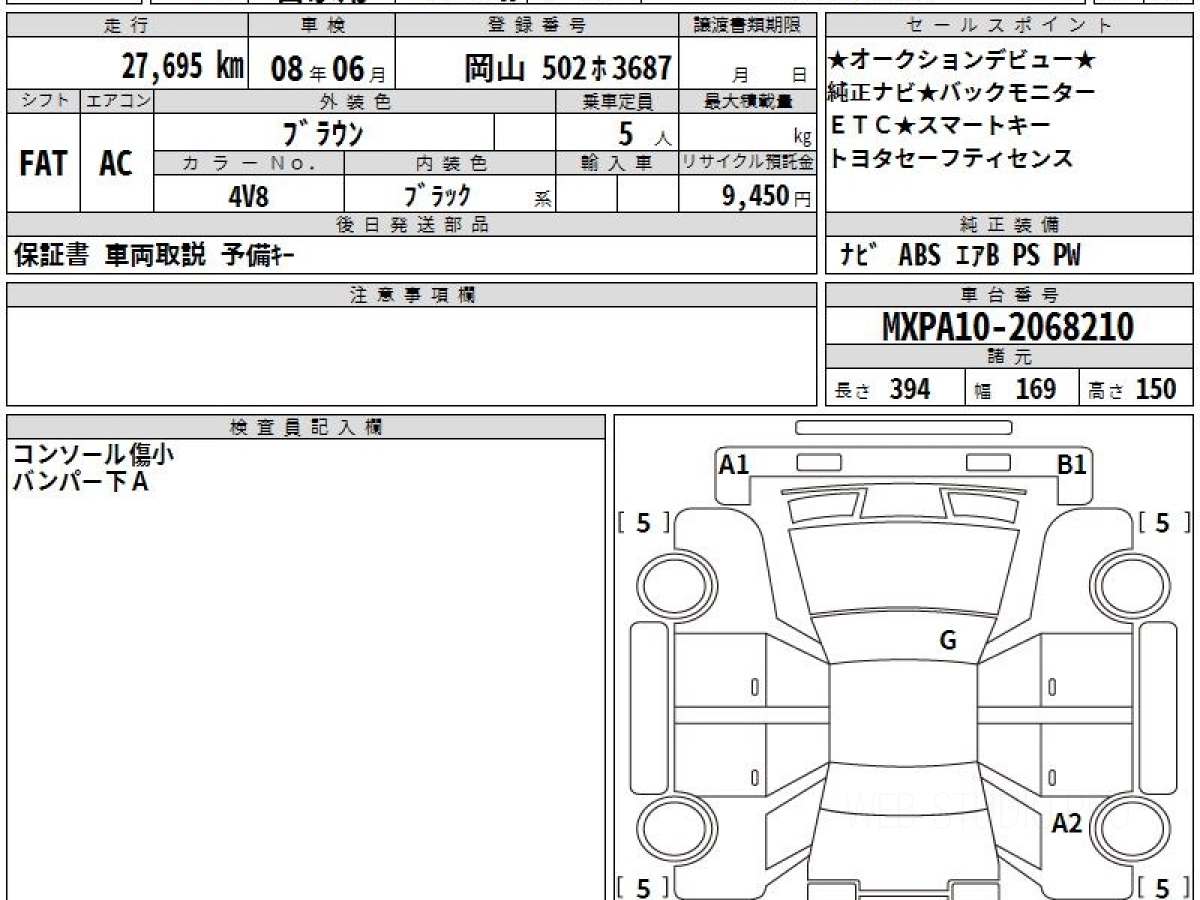Select the G mark on the windshield
The height and width of the screenshot is (900, 1200).
click(x=947, y=641)
